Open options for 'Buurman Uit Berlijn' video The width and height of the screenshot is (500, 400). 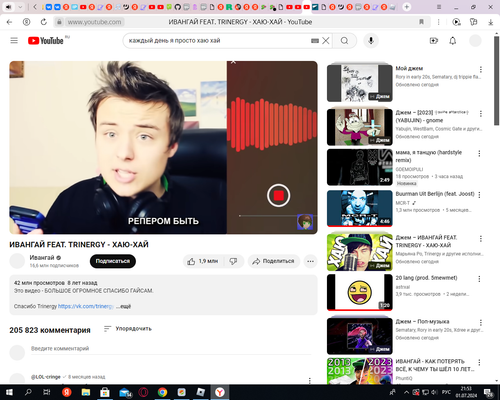pyautogui.click(x=479, y=195)
